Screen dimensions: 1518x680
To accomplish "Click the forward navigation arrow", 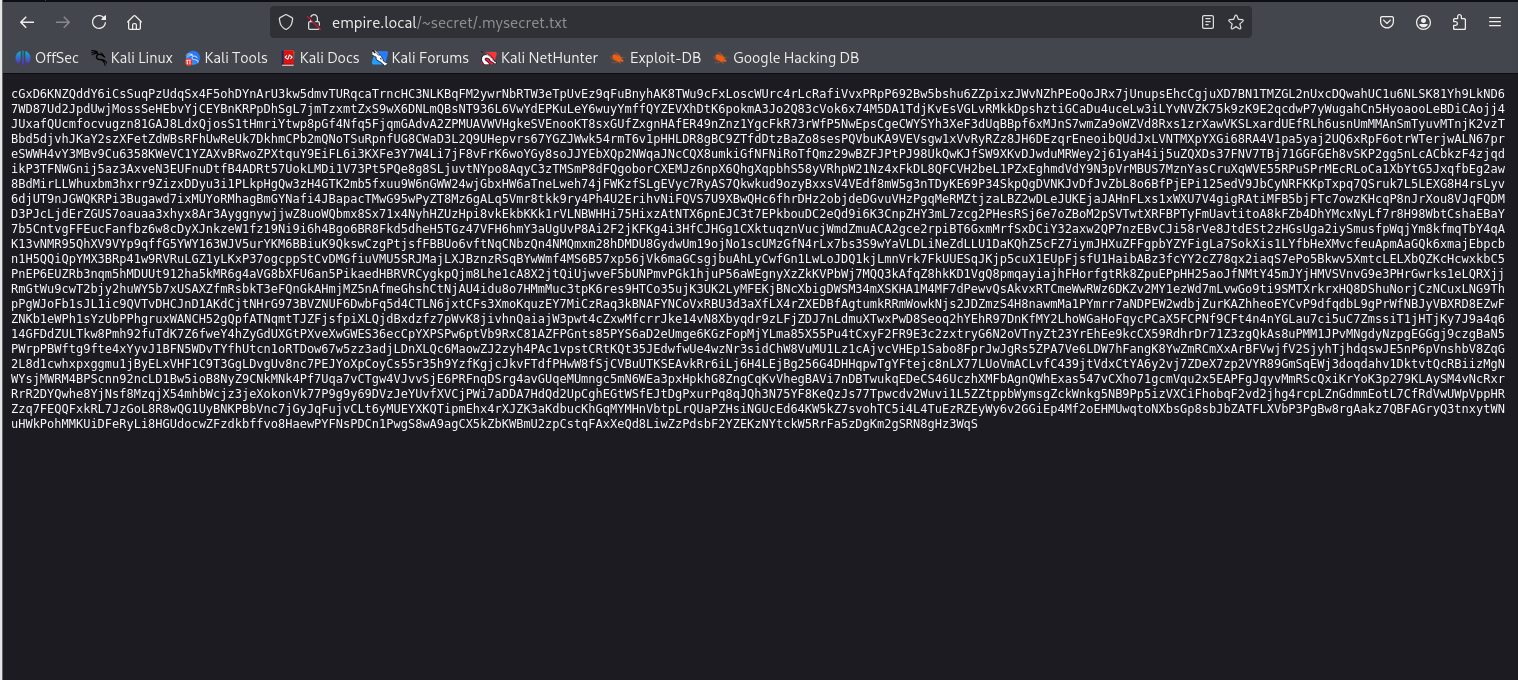I will click(x=63, y=22).
